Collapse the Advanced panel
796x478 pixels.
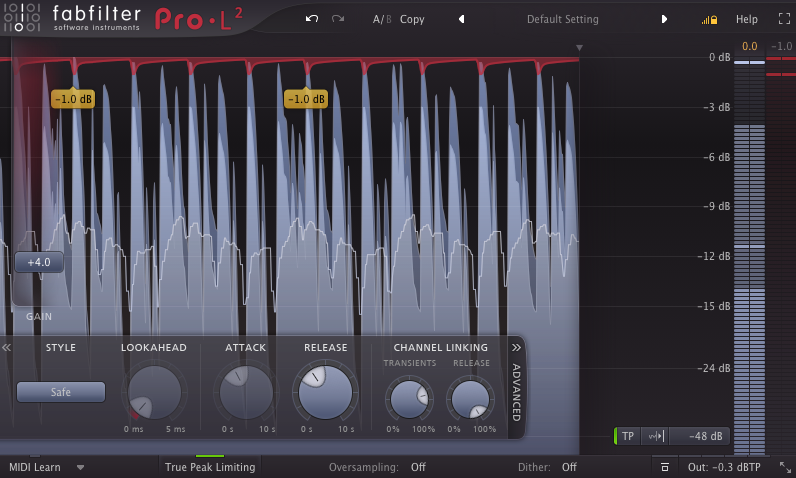517,347
